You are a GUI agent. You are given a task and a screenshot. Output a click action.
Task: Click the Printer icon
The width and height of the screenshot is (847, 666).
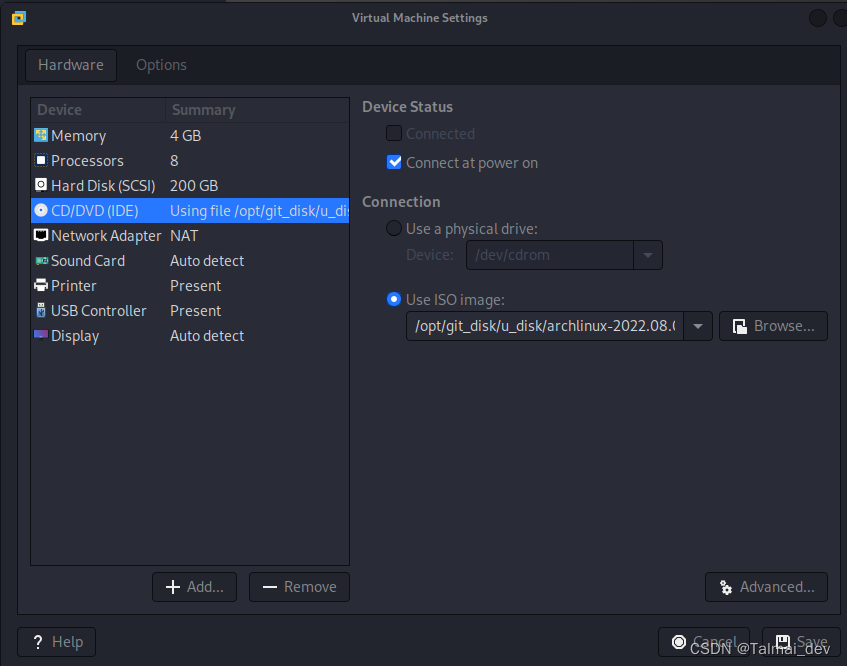[x=41, y=285]
